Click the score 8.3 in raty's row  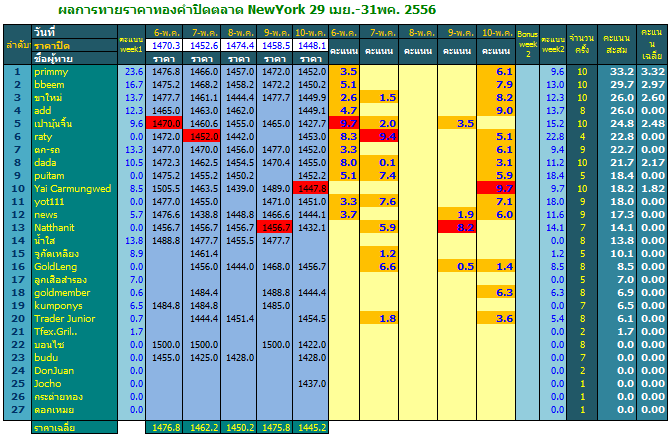tap(344, 137)
